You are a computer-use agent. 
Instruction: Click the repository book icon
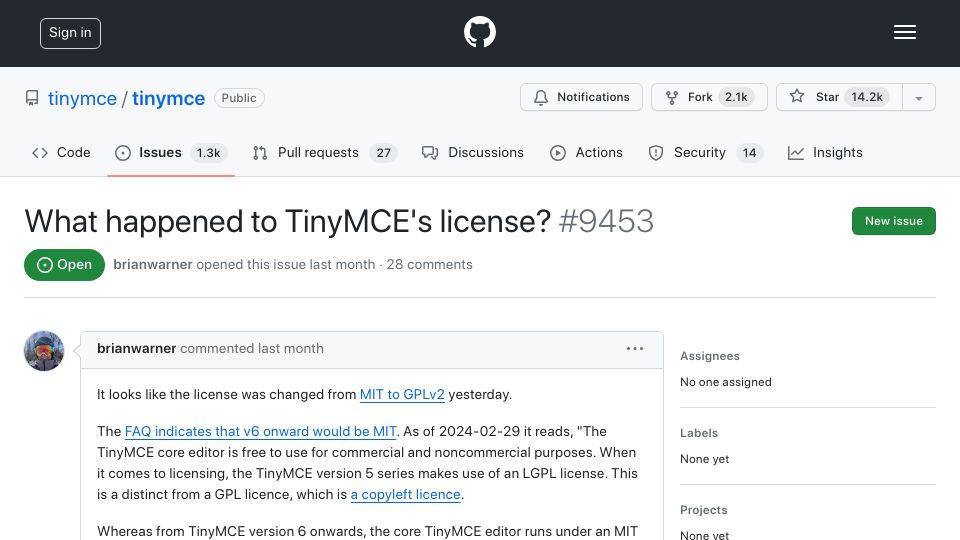32,98
